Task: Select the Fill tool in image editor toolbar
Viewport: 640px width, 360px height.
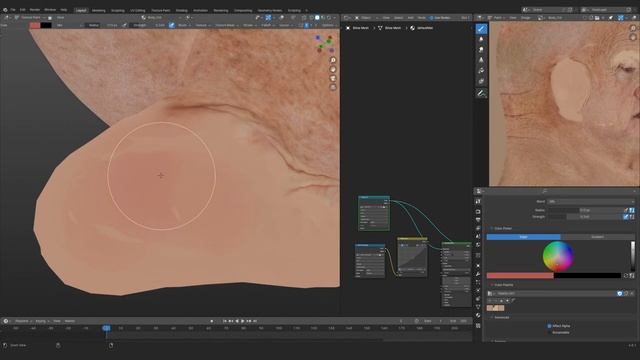Action: [x=481, y=71]
